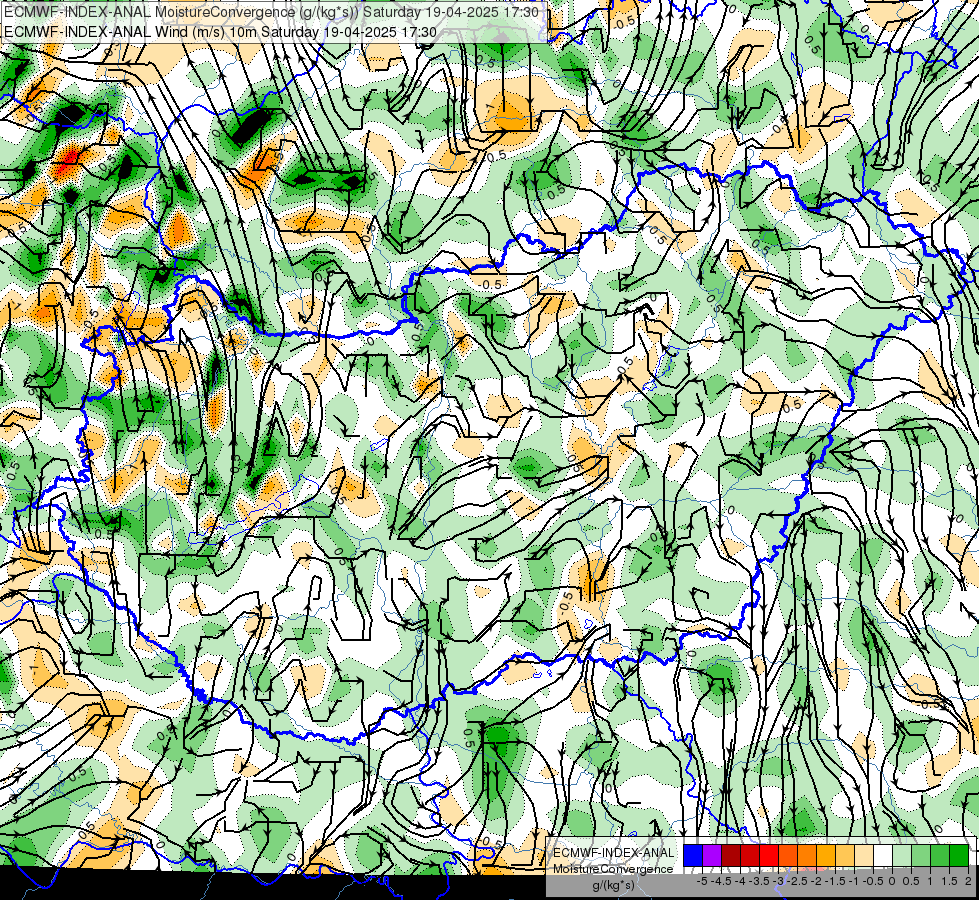979x900 pixels.
Task: Pick the light orange swatch between -1.5 and -1
Action: [845, 855]
